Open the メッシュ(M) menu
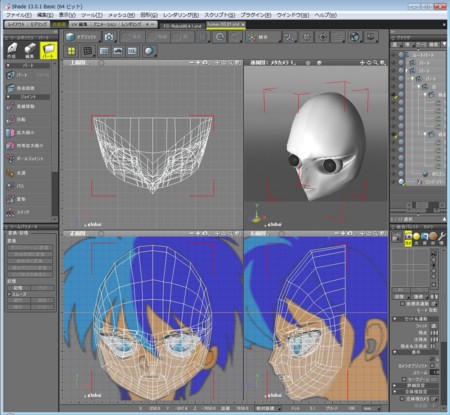The height and width of the screenshot is (415, 450). coord(121,15)
